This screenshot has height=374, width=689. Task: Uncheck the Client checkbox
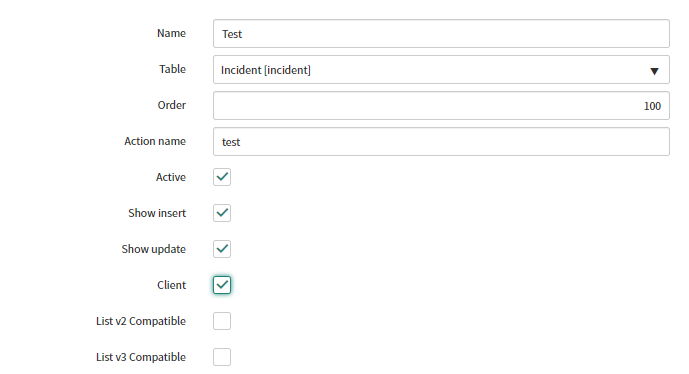click(x=222, y=285)
